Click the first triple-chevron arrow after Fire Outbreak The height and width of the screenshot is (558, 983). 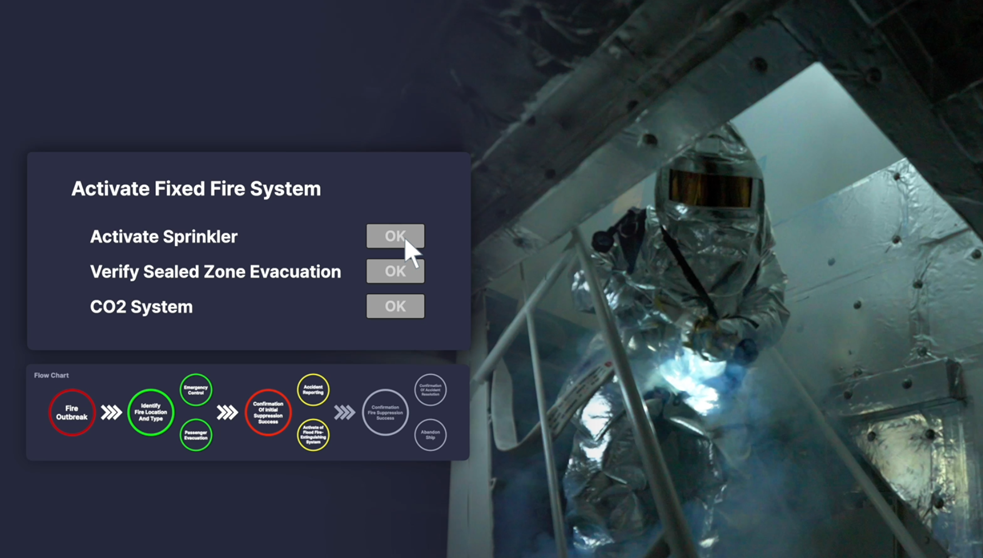tap(111, 412)
